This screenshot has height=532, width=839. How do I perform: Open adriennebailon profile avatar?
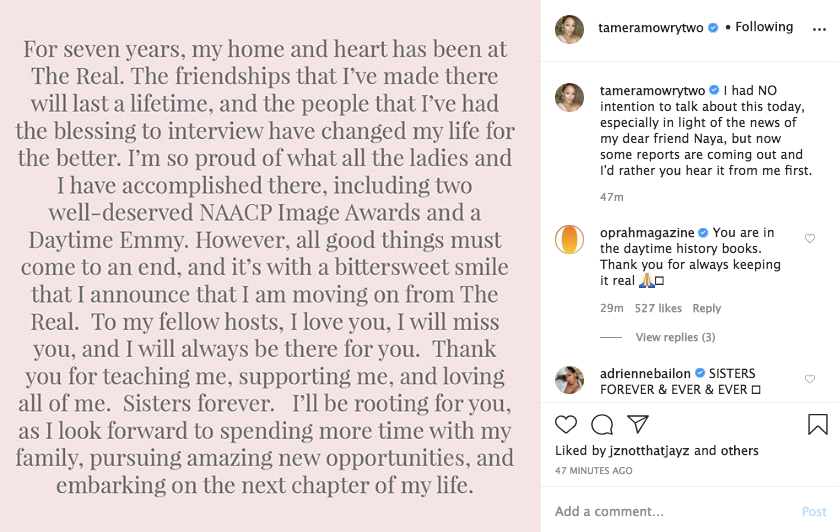pyautogui.click(x=570, y=381)
